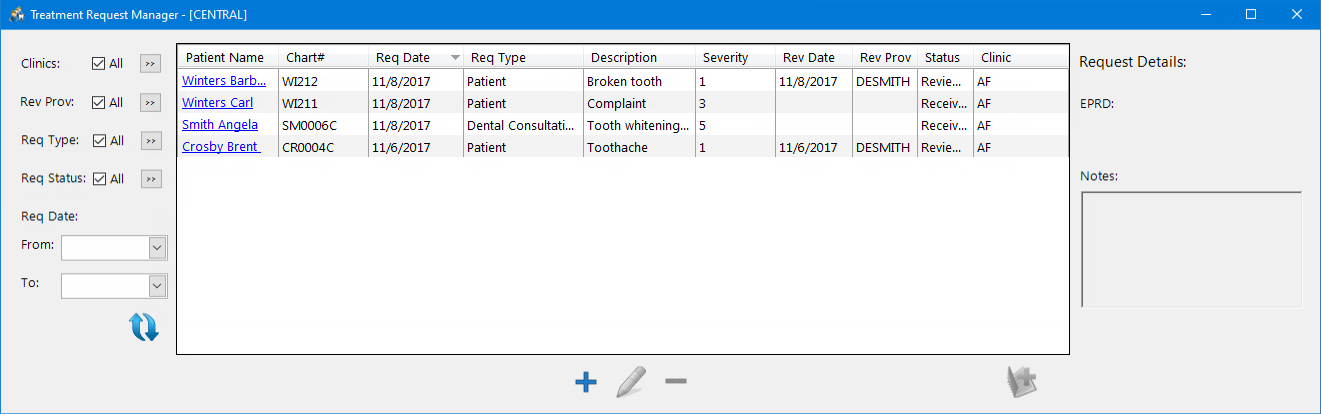This screenshot has height=414, width=1321.
Task: Click the pencil edit request icon
Action: click(631, 381)
